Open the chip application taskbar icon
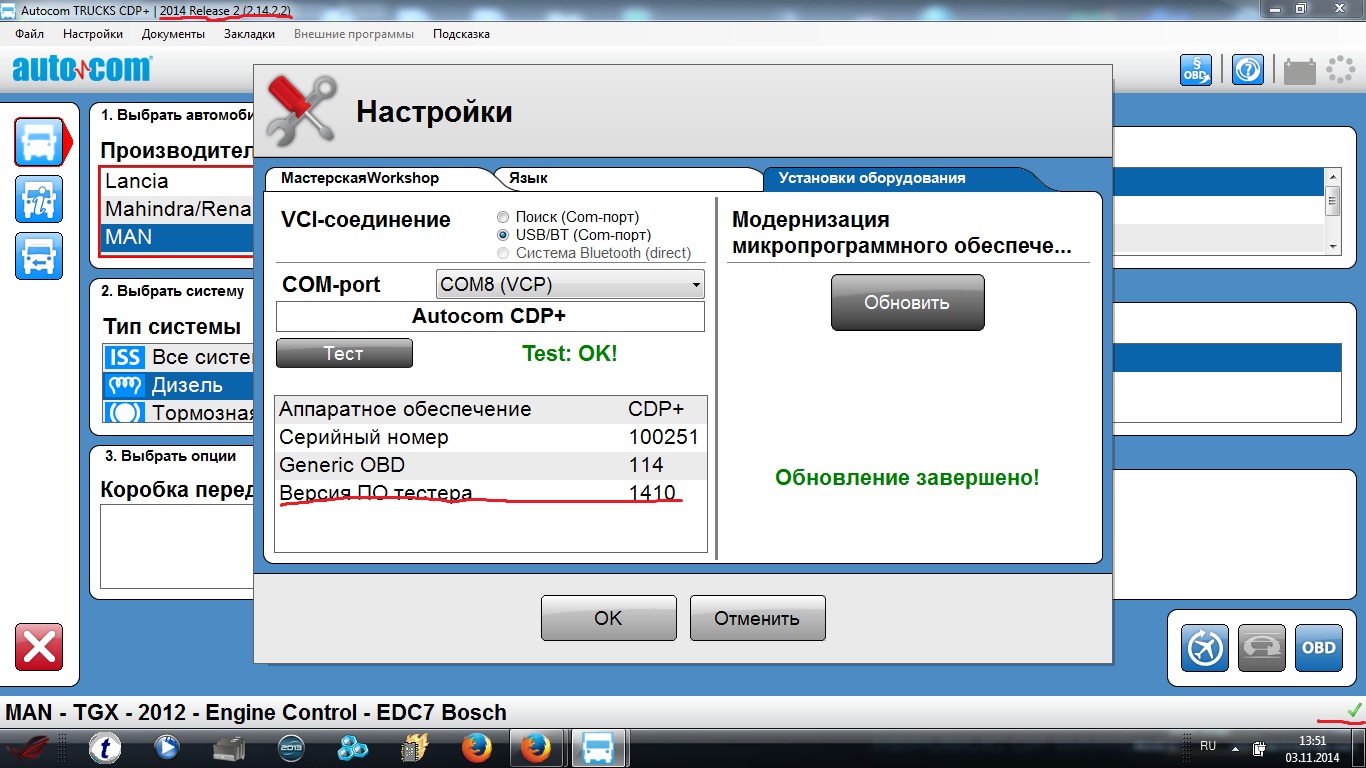 point(415,748)
